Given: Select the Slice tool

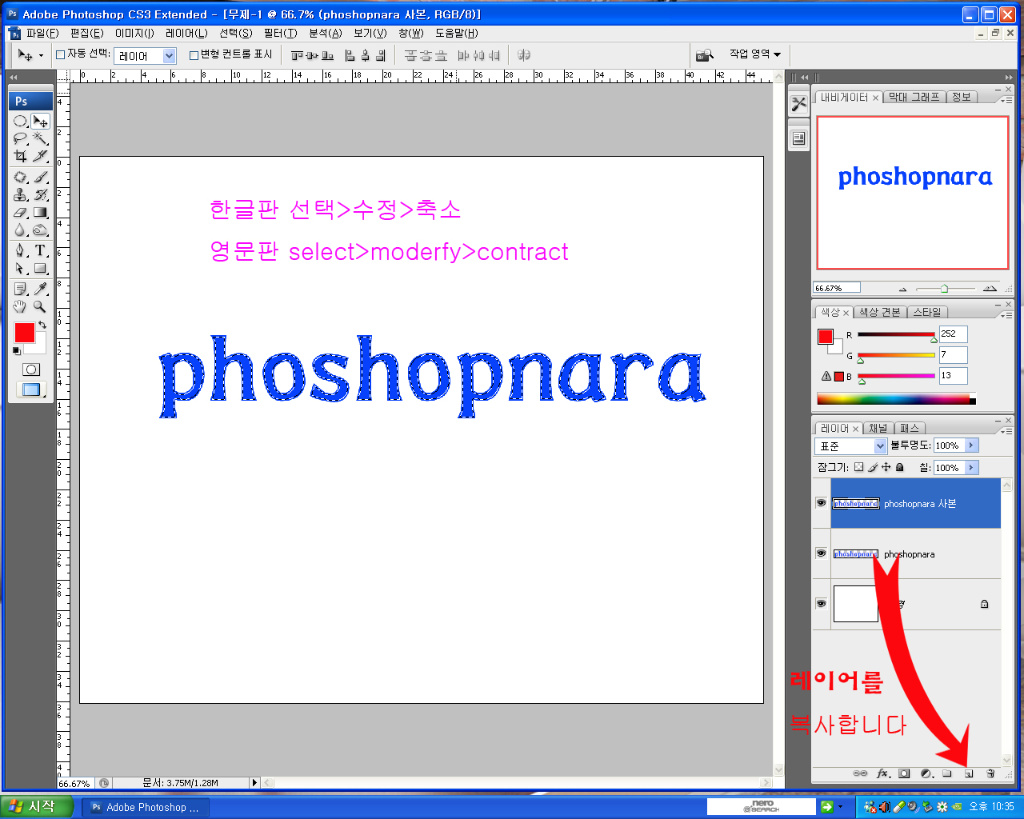Looking at the screenshot, I should [40, 156].
